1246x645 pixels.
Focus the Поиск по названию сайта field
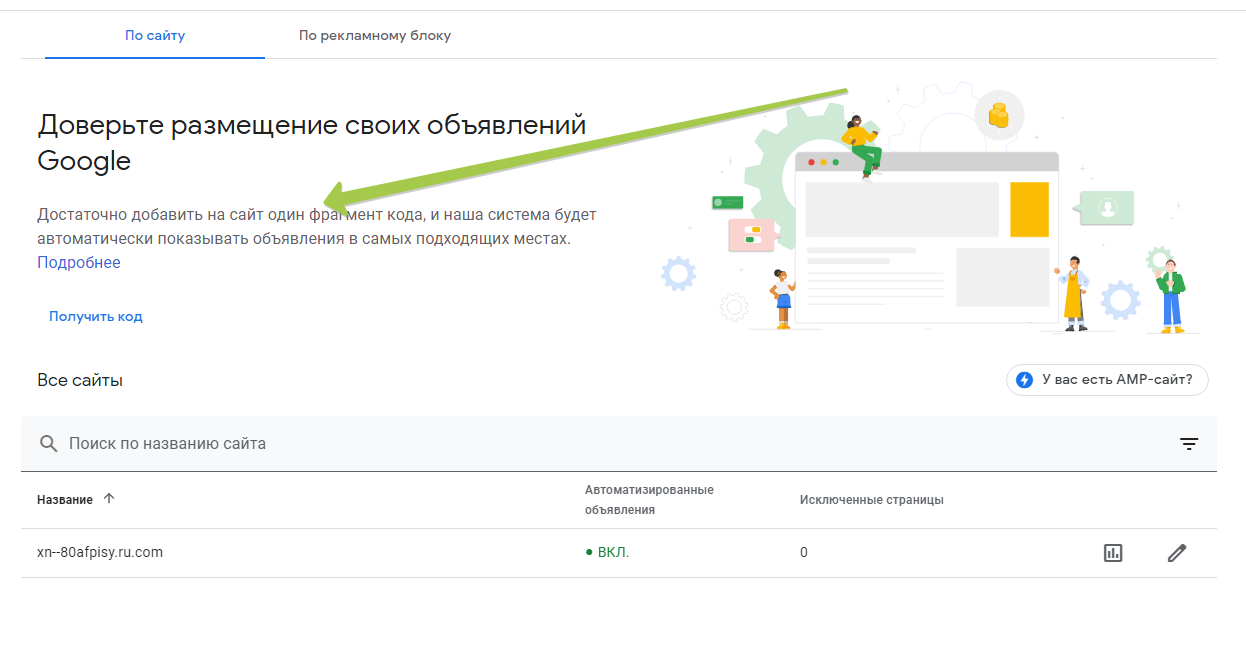coord(618,443)
